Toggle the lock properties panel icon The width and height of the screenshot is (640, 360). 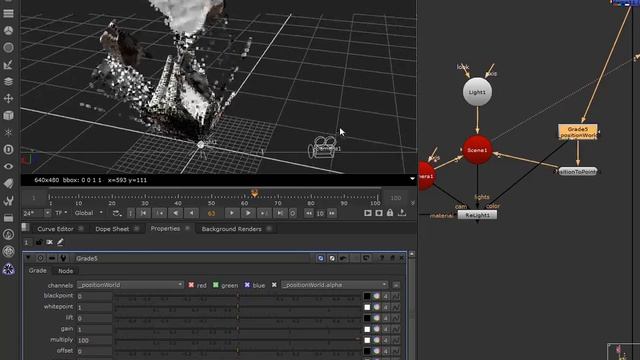[39, 242]
